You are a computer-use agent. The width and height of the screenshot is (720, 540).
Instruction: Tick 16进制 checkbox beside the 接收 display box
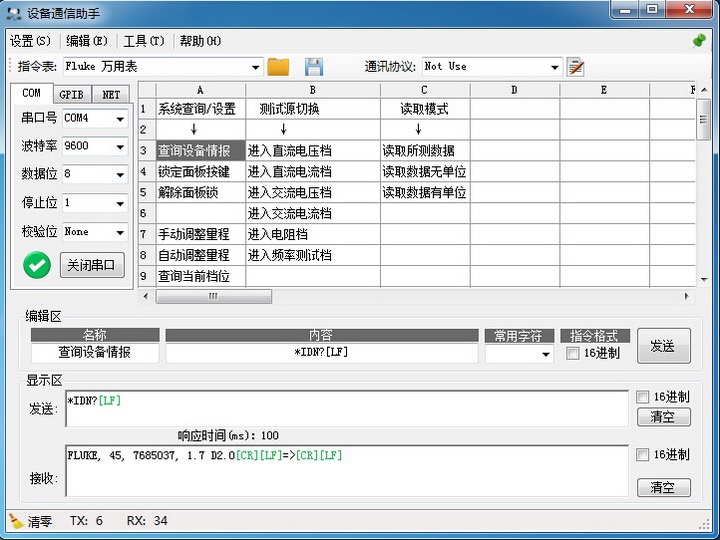tap(642, 455)
